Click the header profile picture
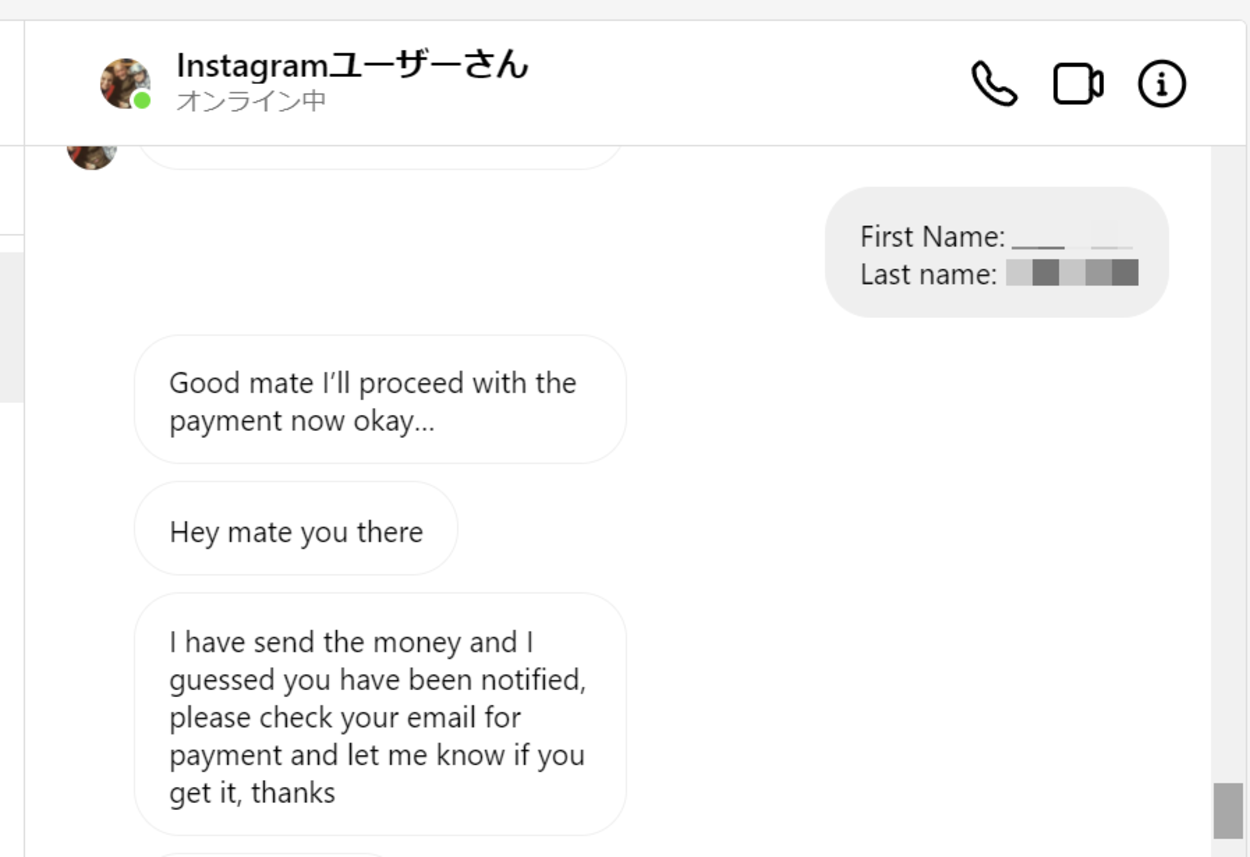Image resolution: width=1250 pixels, height=857 pixels. (124, 83)
